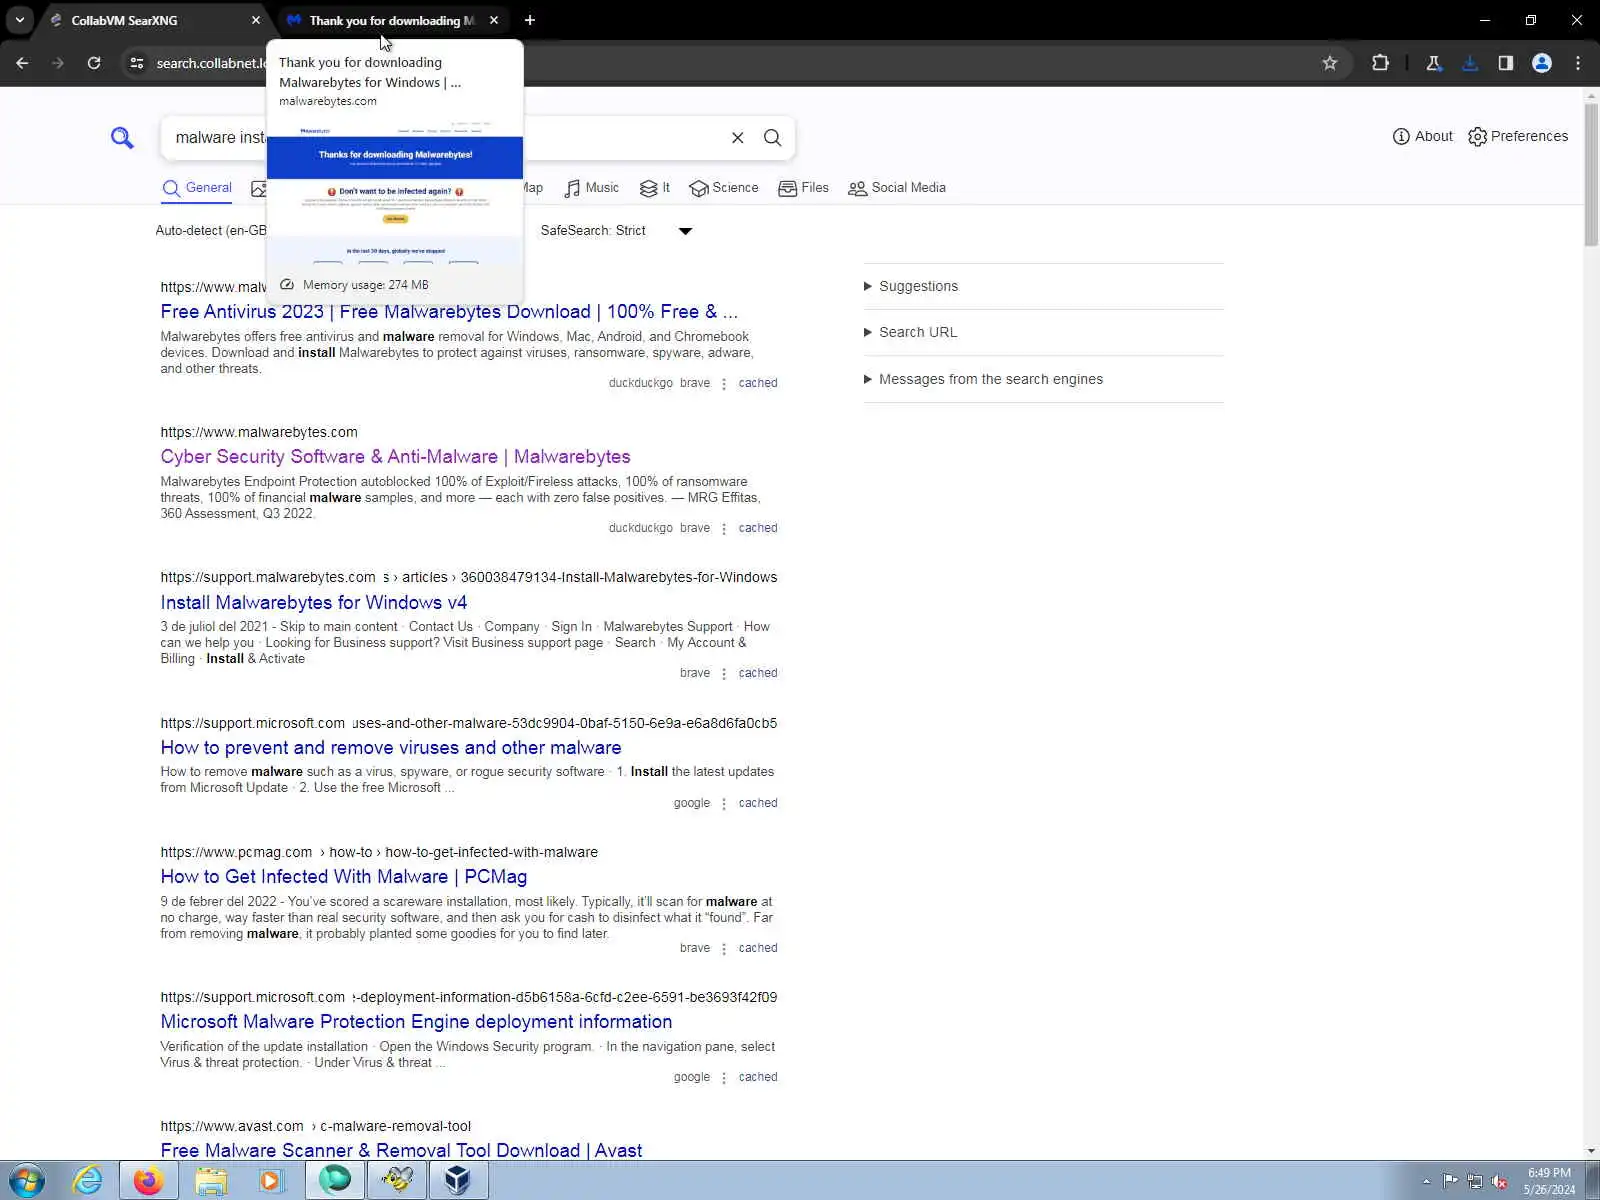Open Internet Explorer from taskbar
This screenshot has width=1600, height=1200.
(88, 1181)
